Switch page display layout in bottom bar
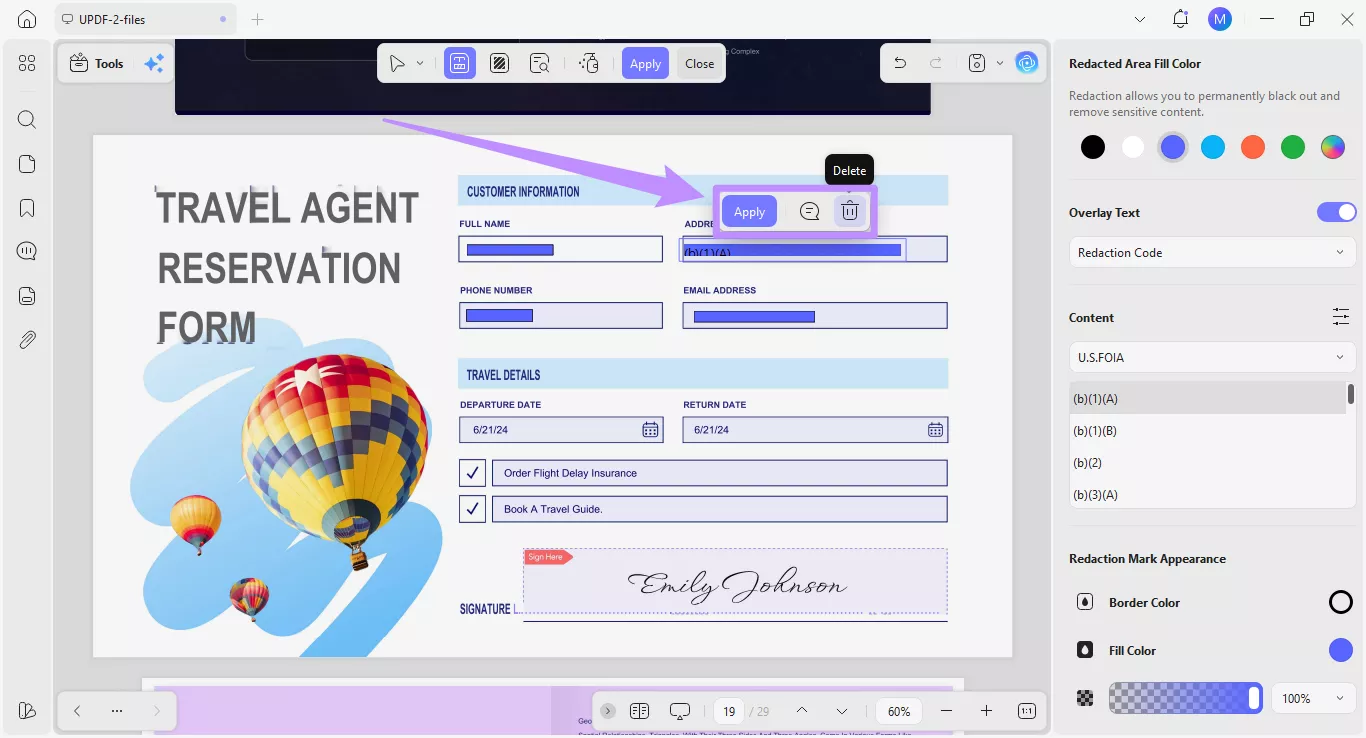The width and height of the screenshot is (1366, 738). coord(640,711)
